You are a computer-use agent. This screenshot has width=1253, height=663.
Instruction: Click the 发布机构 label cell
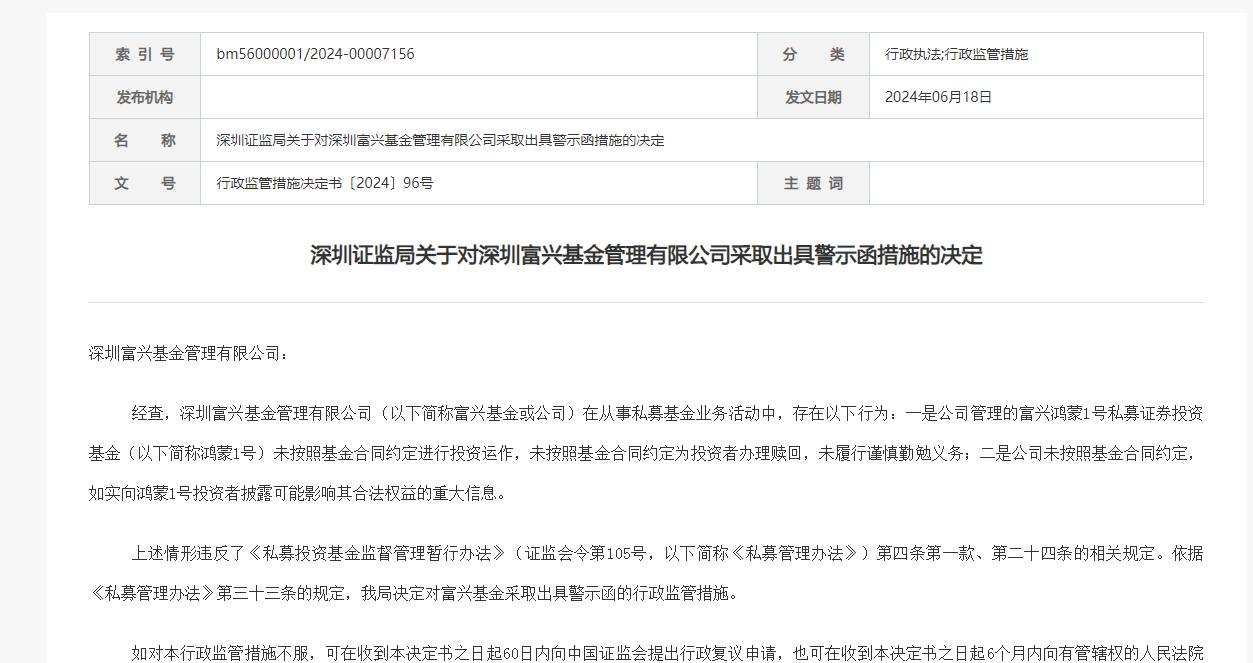145,97
